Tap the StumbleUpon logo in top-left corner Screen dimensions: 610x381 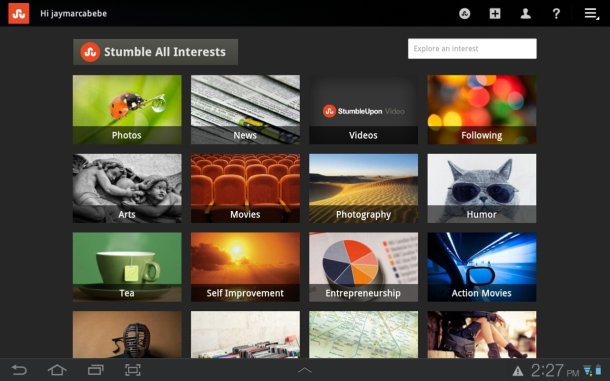click(19, 13)
